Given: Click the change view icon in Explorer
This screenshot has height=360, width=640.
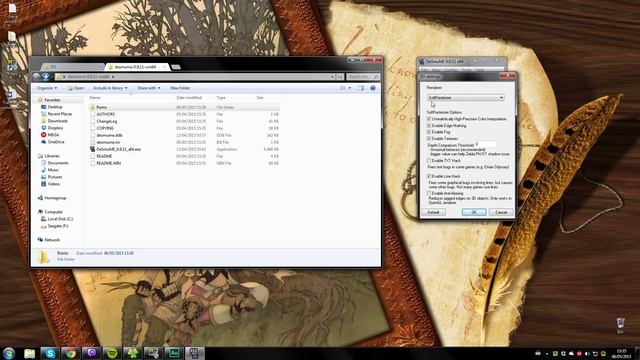Looking at the screenshot, I should tap(343, 88).
